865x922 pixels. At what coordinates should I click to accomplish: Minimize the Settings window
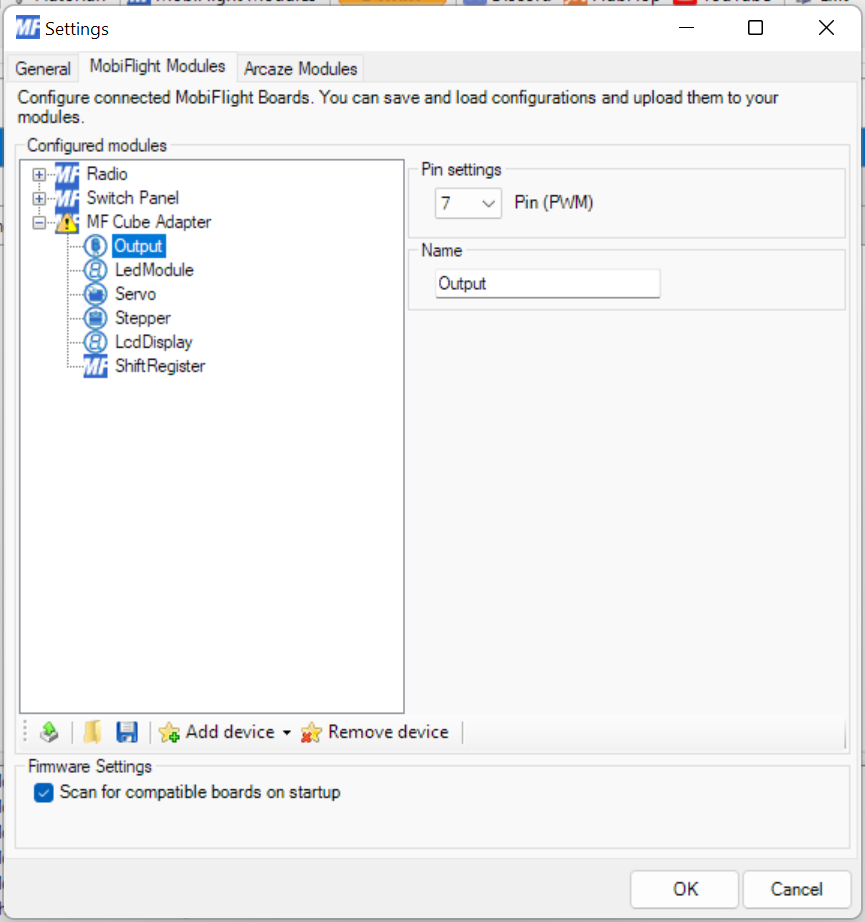pyautogui.click(x=686, y=28)
